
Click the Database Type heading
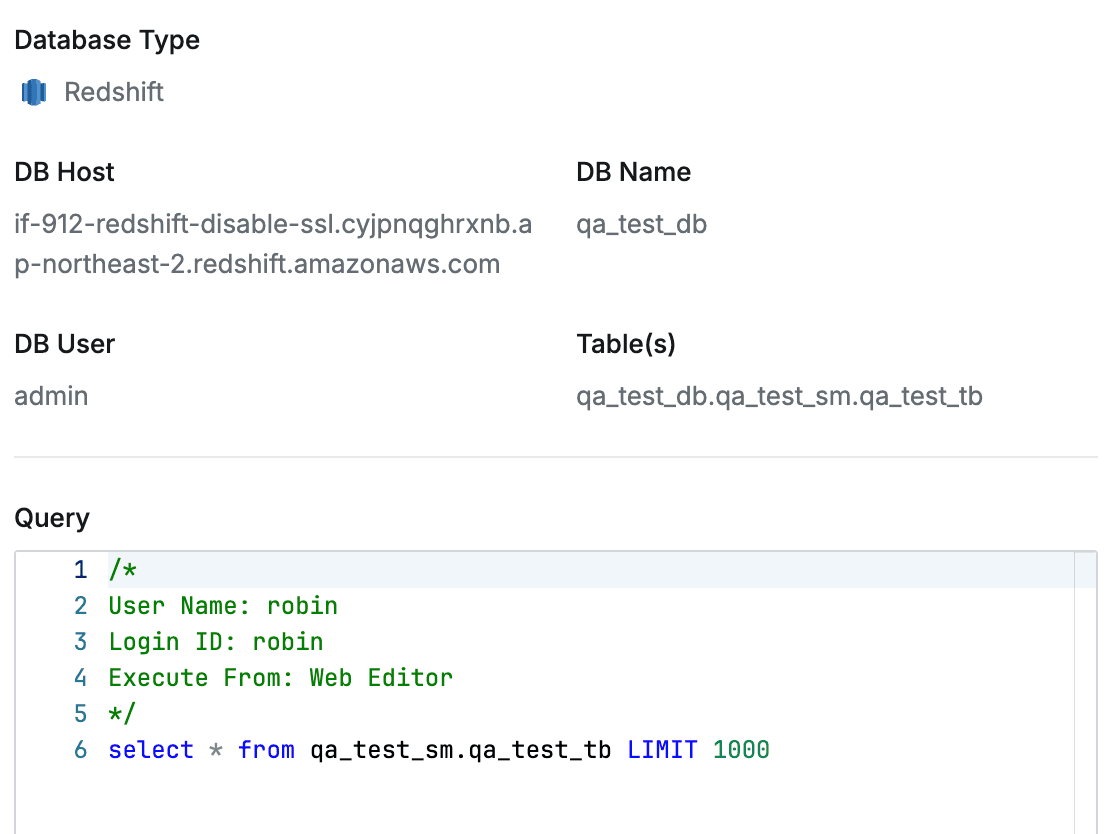pos(107,40)
